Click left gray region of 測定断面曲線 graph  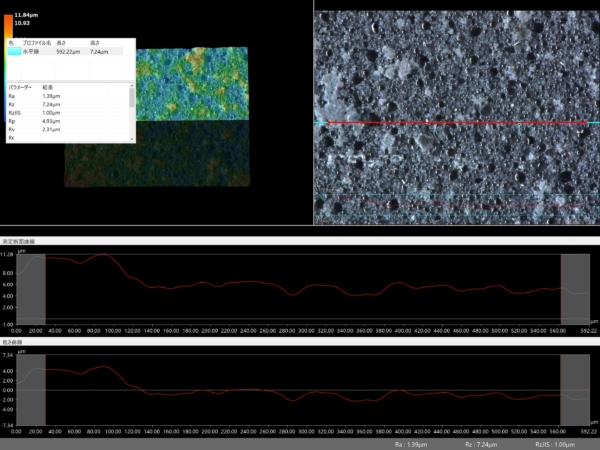coord(37,289)
